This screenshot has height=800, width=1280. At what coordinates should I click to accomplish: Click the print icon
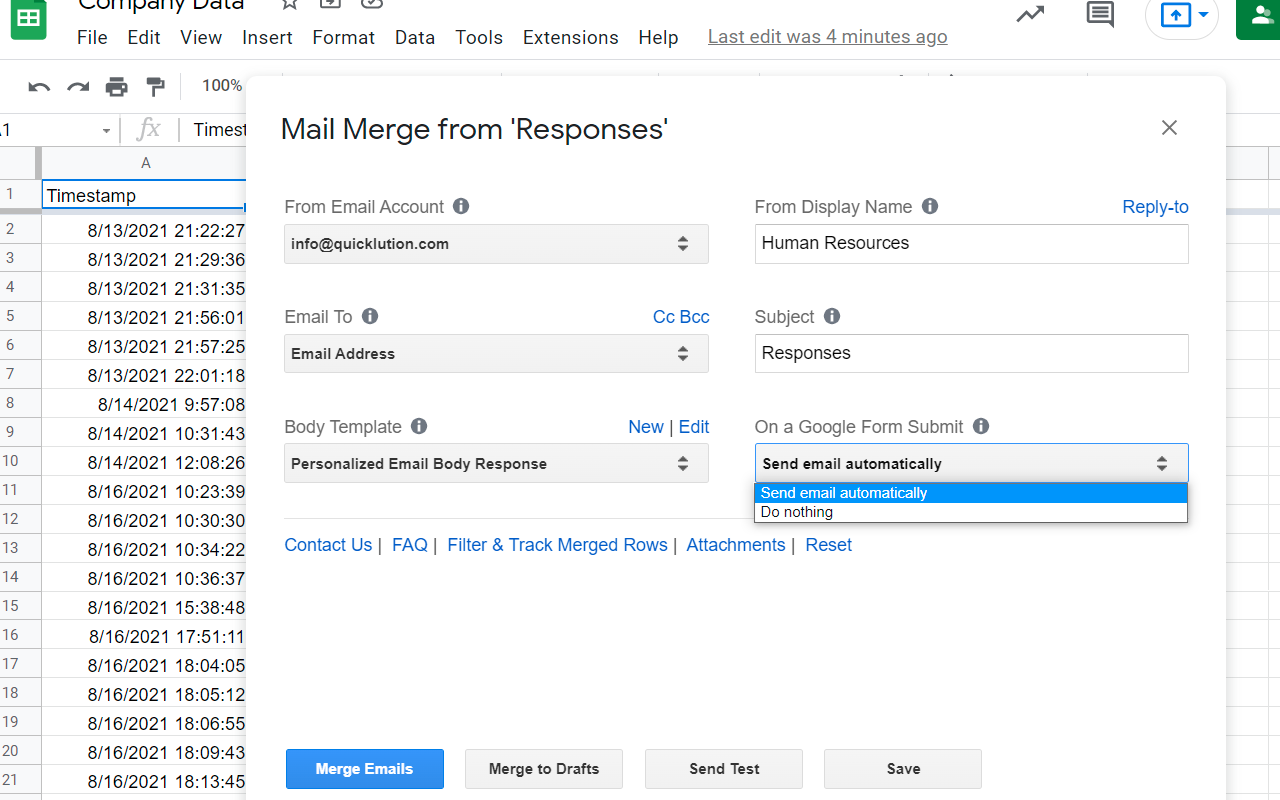(117, 87)
